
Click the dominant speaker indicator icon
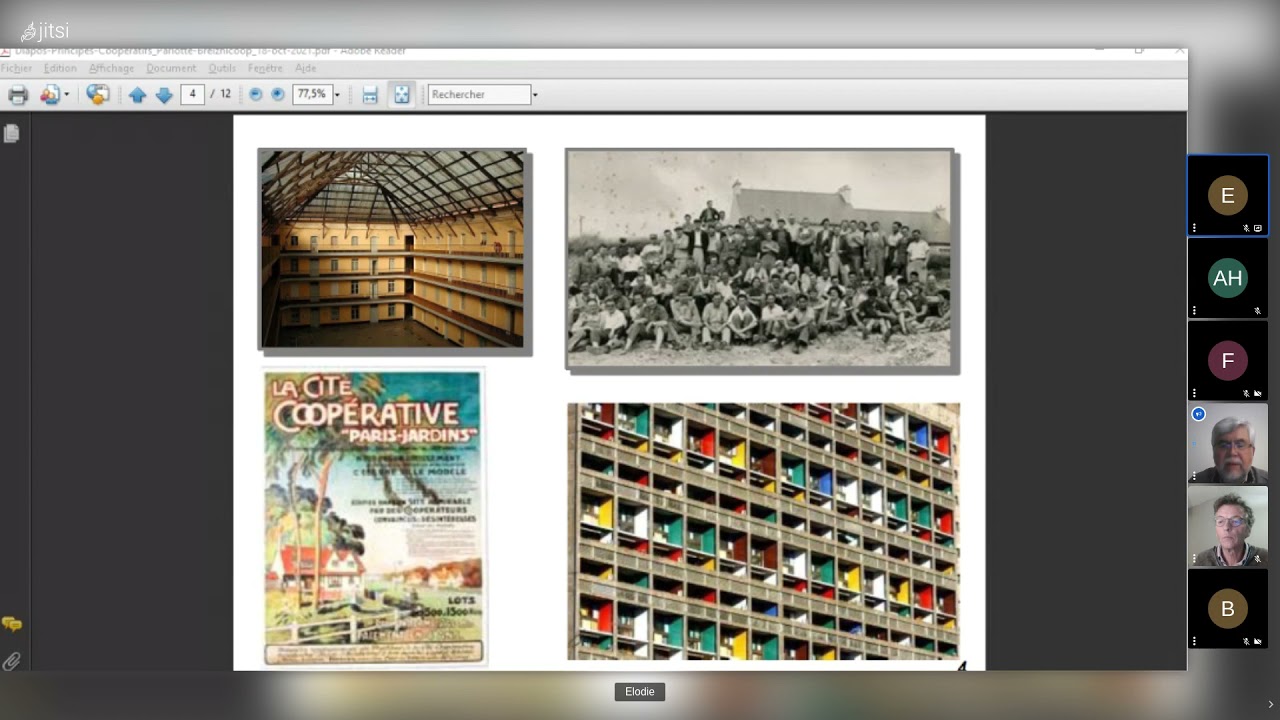(1199, 414)
